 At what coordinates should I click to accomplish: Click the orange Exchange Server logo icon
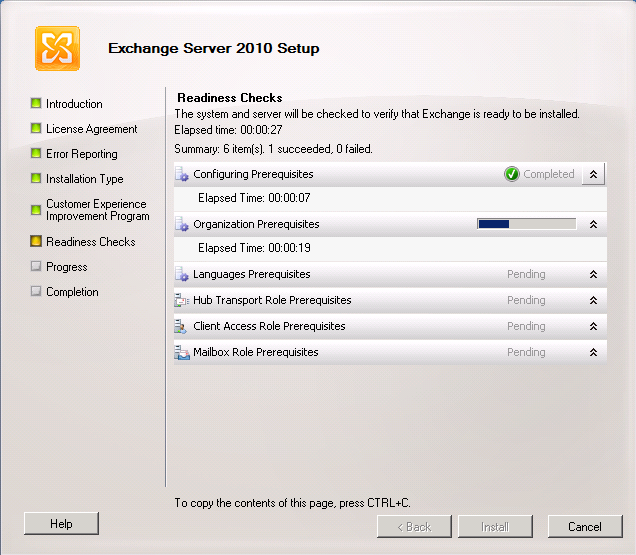click(x=57, y=48)
